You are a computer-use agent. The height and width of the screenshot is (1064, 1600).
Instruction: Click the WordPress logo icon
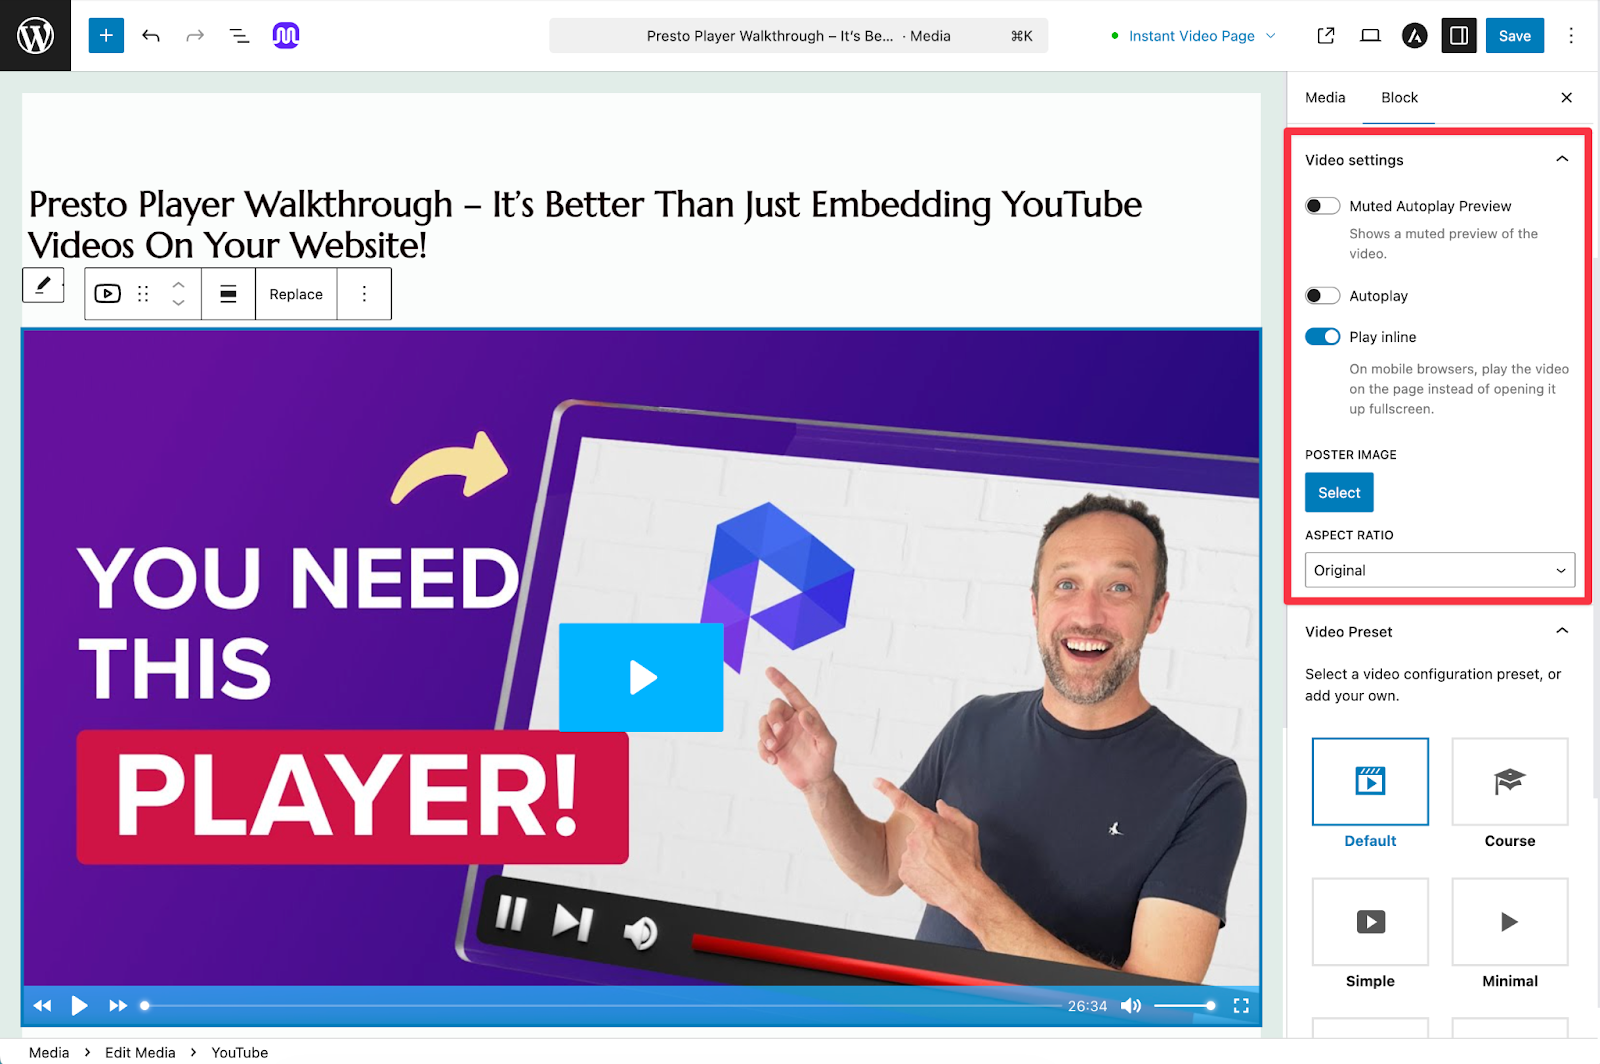35,36
